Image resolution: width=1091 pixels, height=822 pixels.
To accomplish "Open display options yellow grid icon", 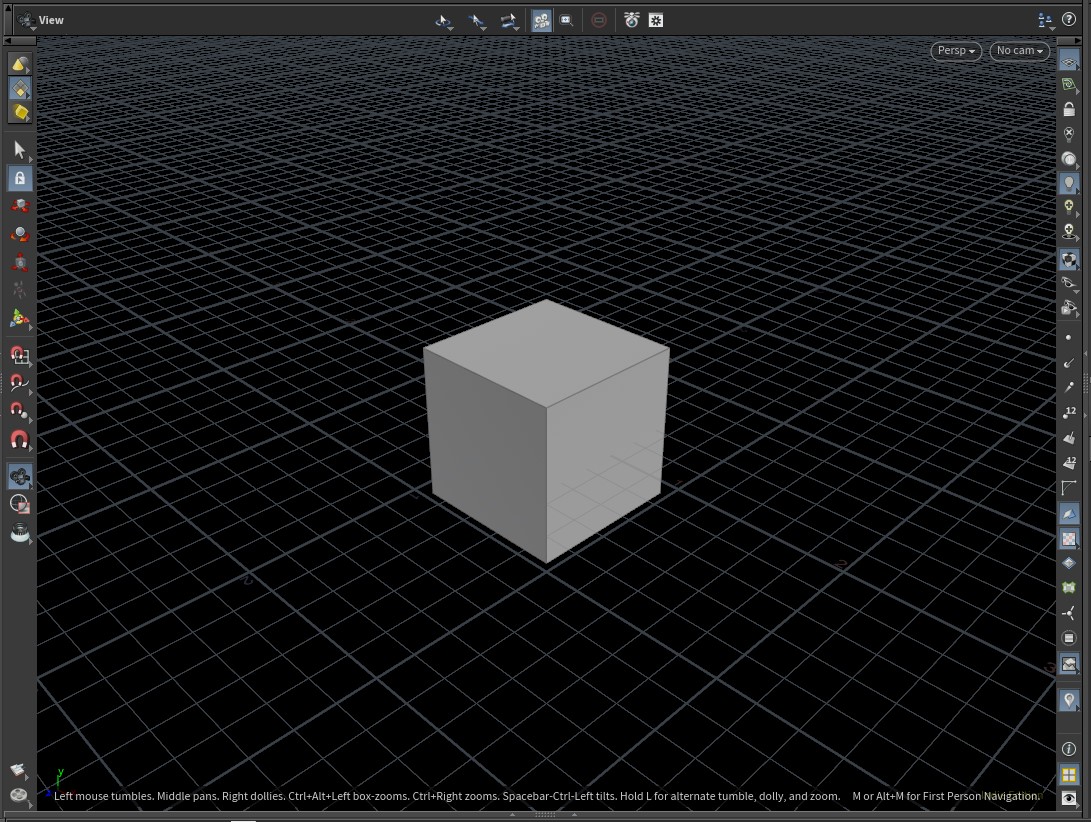I will click(x=1069, y=774).
